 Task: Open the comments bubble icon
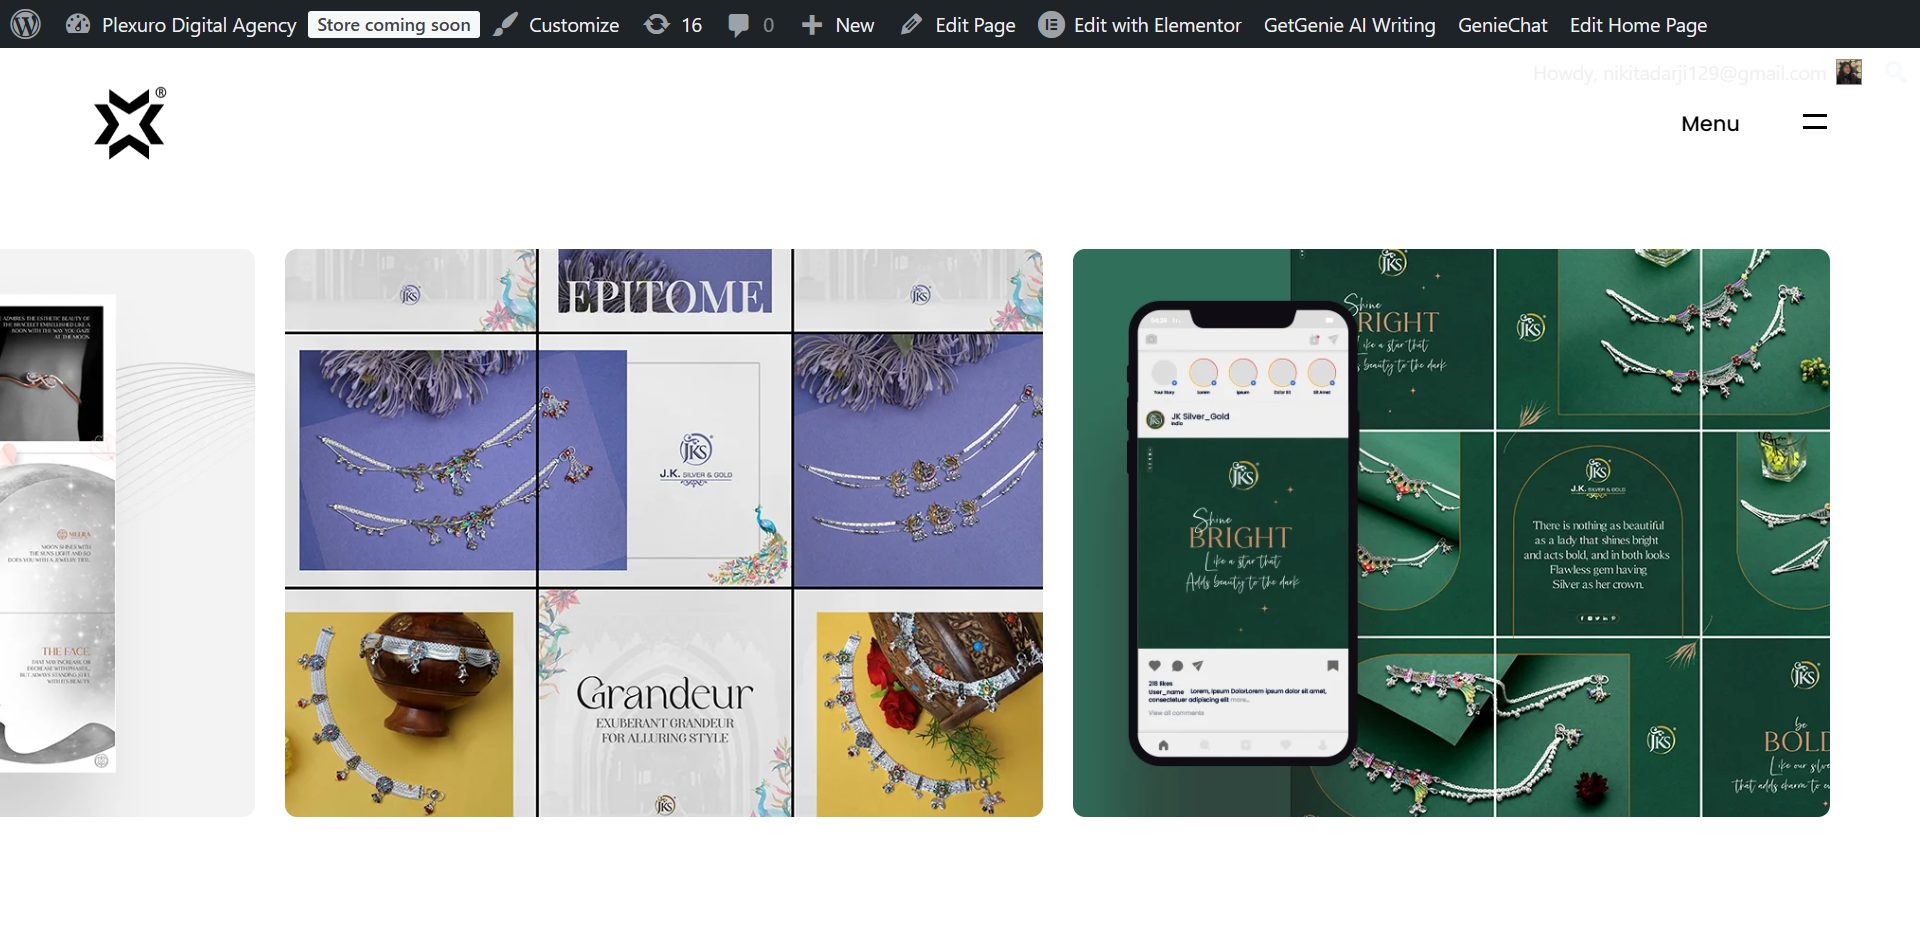point(739,25)
